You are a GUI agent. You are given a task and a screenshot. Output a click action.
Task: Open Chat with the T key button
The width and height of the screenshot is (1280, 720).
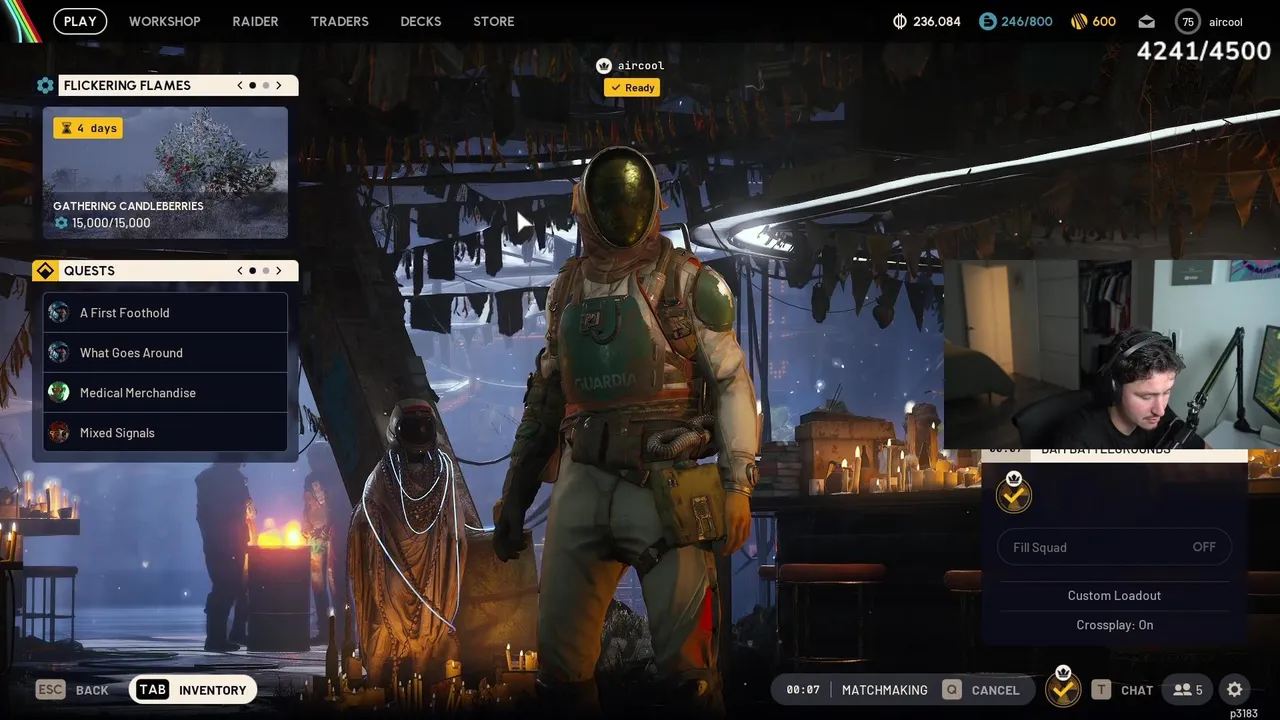1122,690
